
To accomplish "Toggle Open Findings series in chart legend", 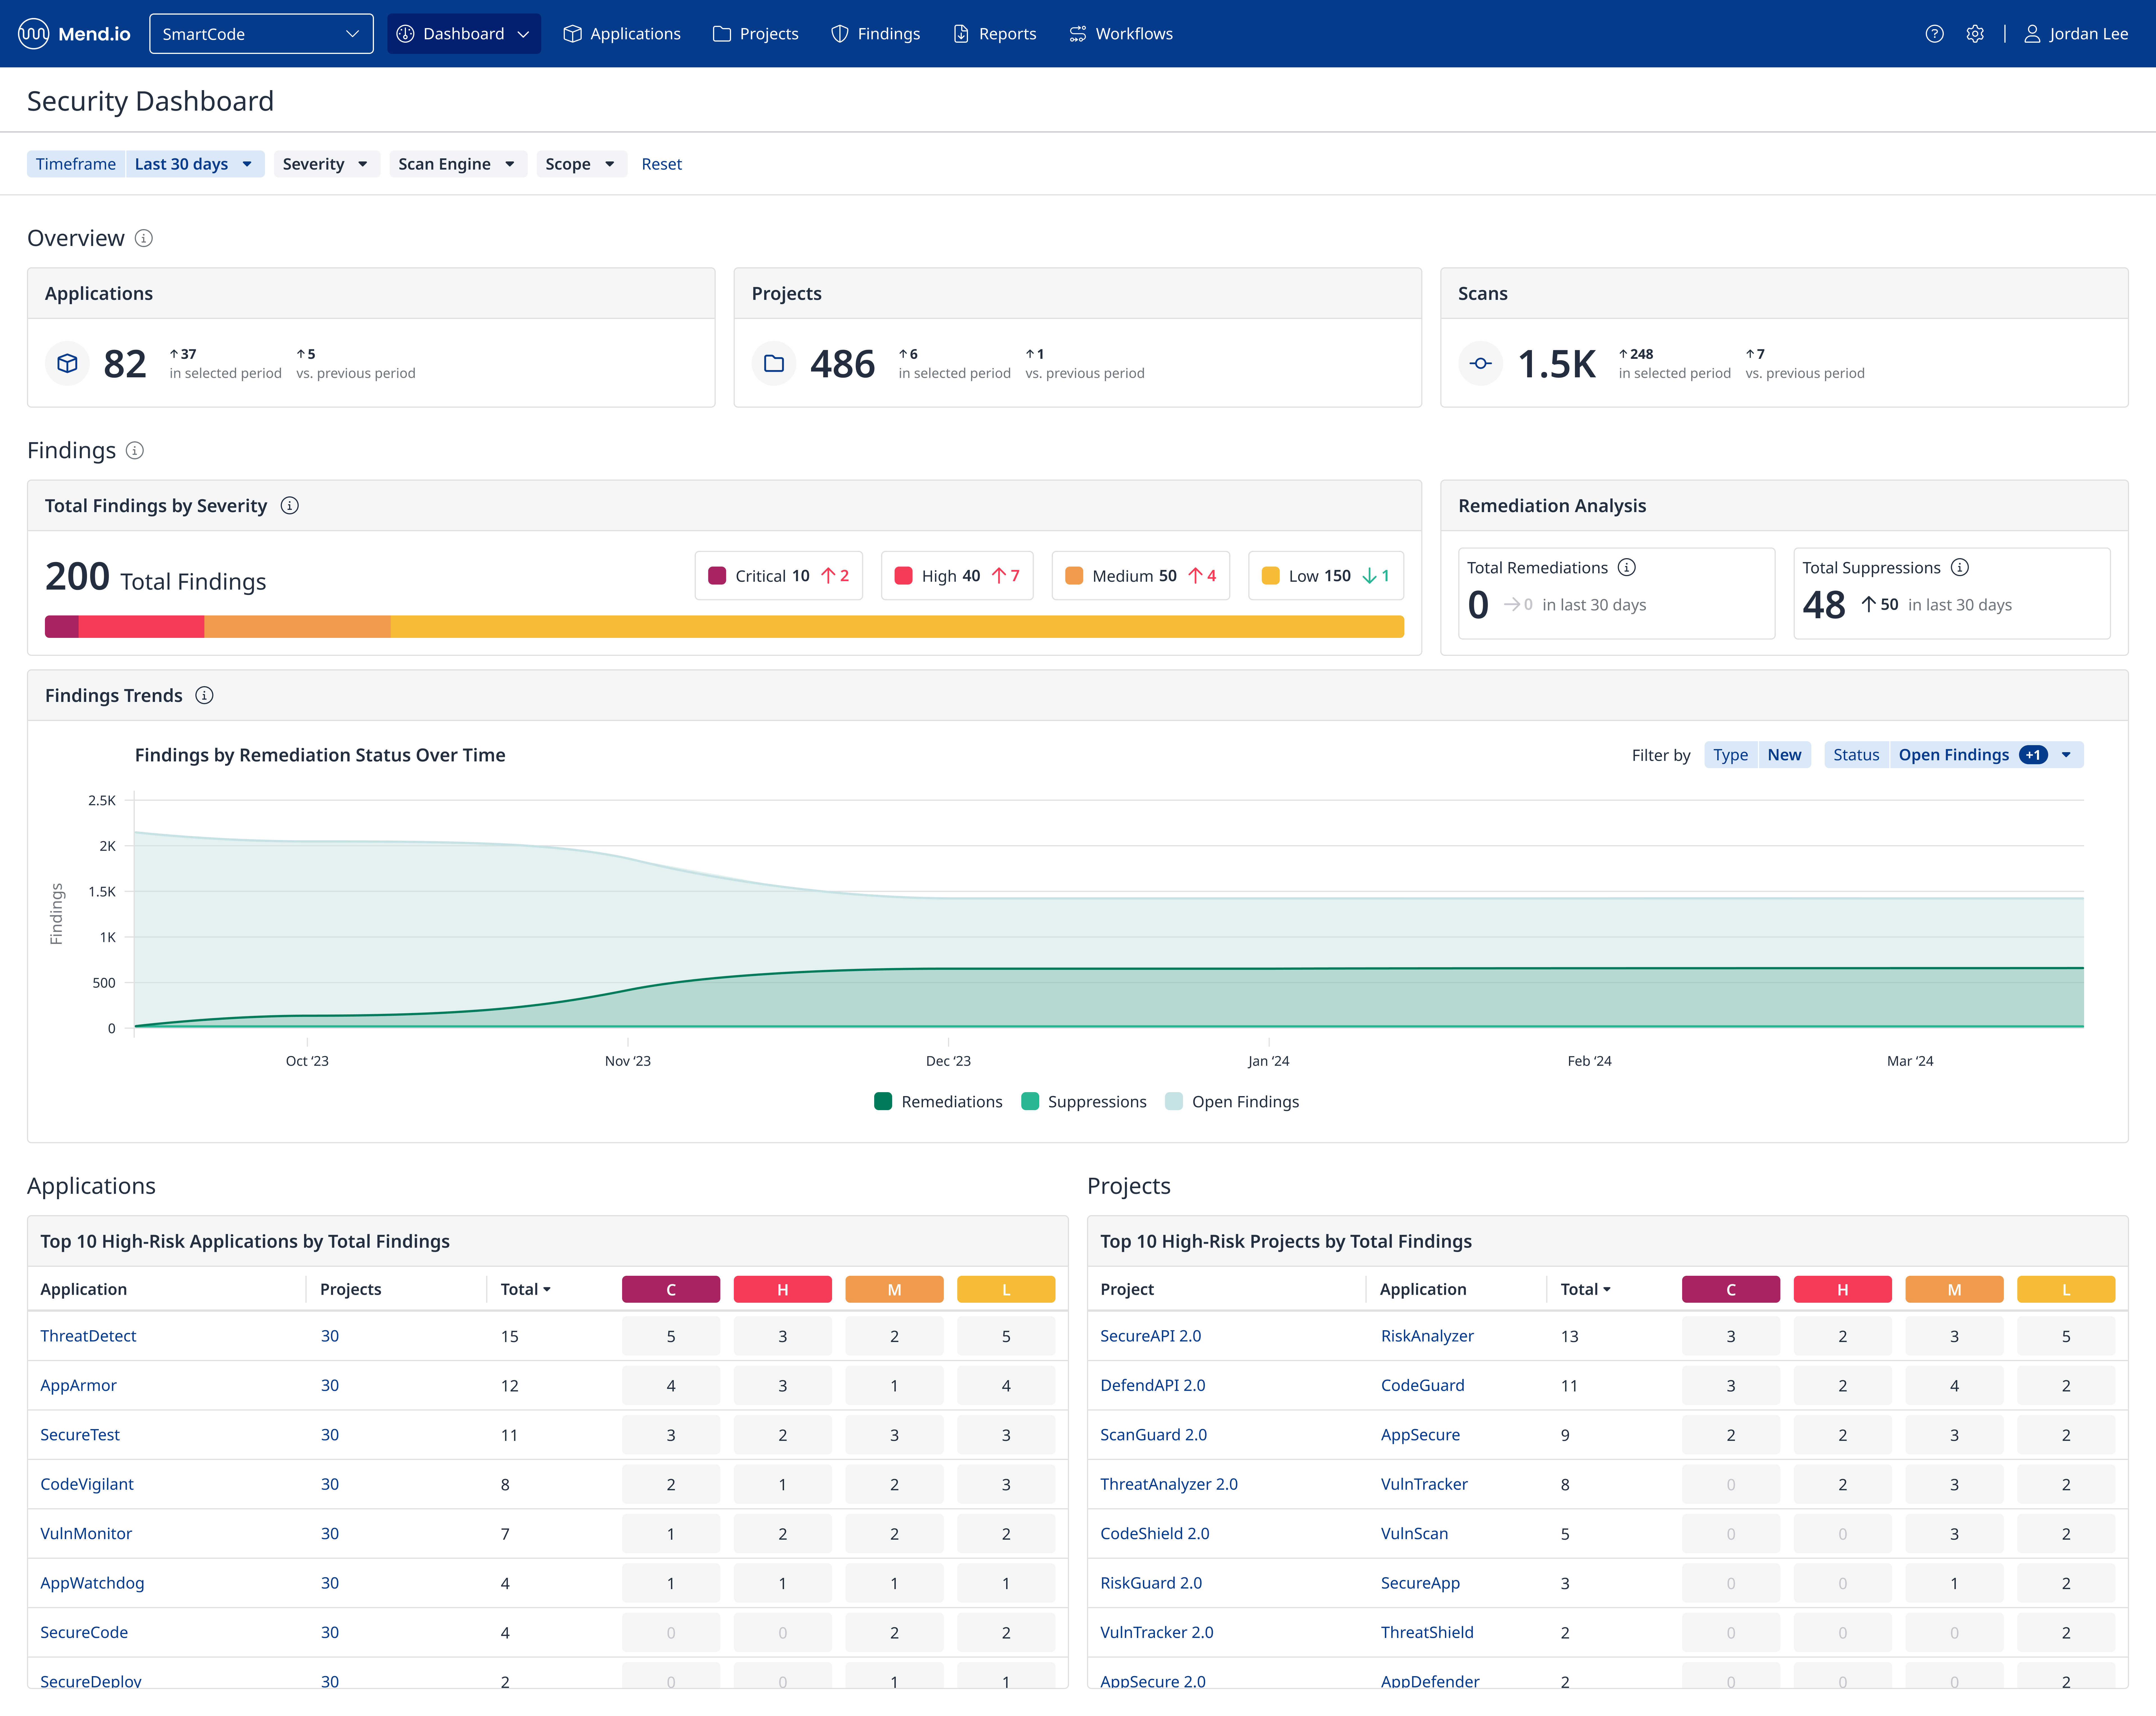I will tap(1232, 1101).
